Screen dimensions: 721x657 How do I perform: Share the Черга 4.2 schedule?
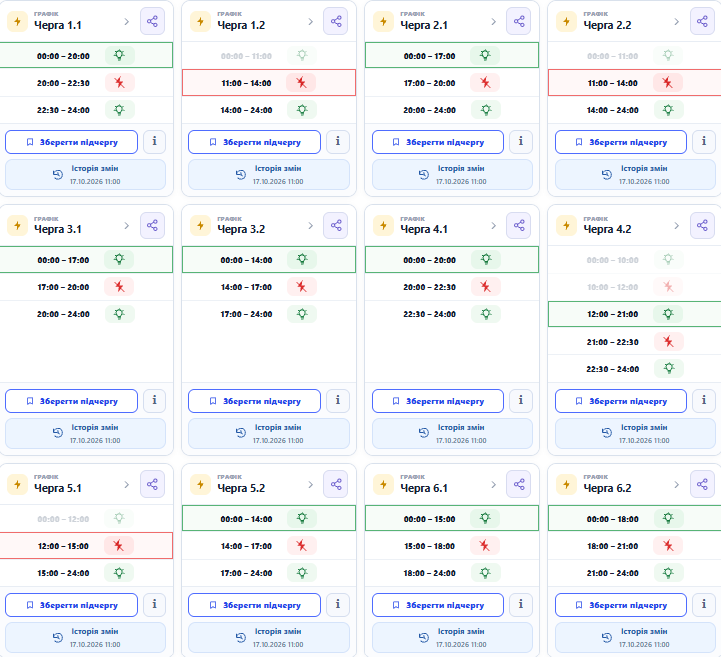pos(702,225)
